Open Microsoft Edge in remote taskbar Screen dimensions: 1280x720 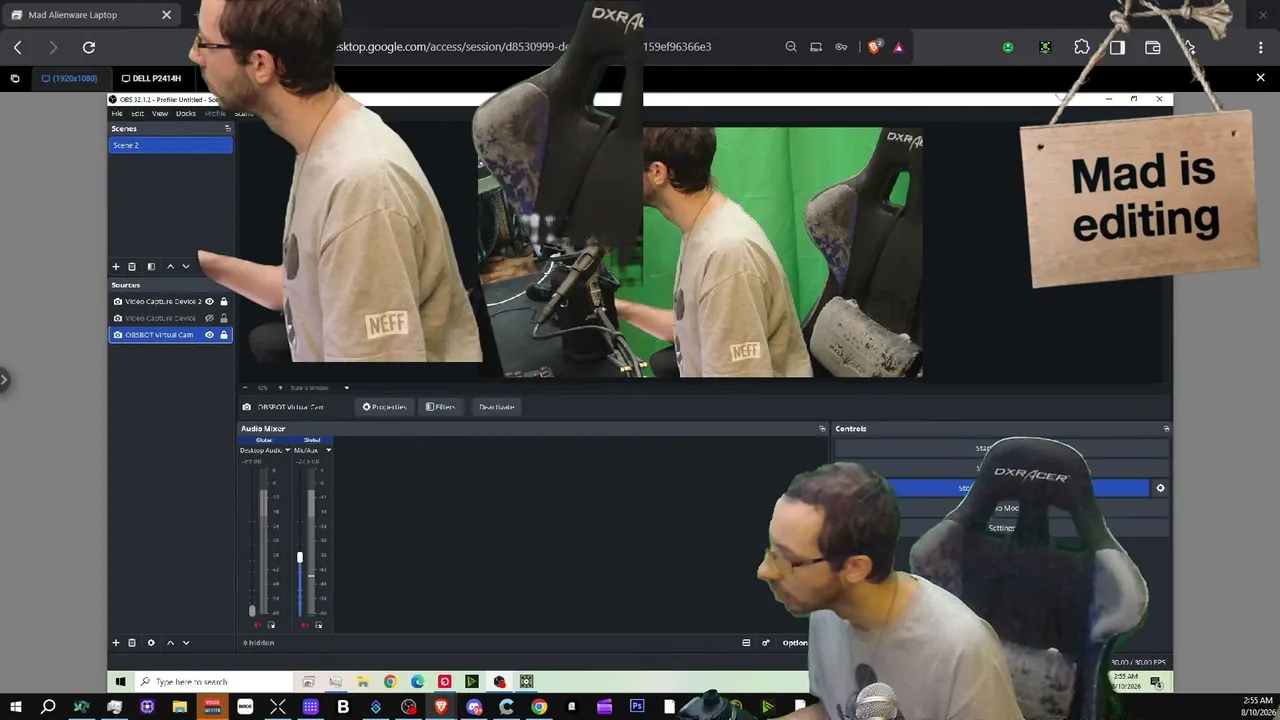pyautogui.click(x=417, y=682)
